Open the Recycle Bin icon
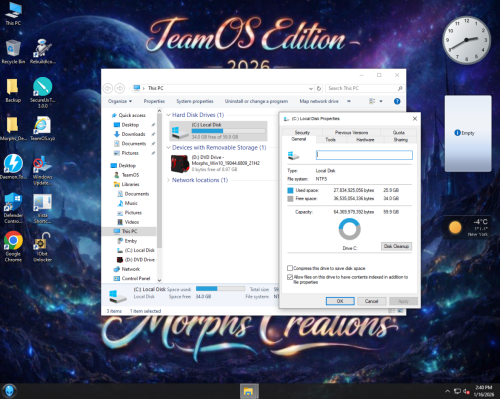Image resolution: width=500 pixels, height=399 pixels. pyautogui.click(x=13, y=52)
